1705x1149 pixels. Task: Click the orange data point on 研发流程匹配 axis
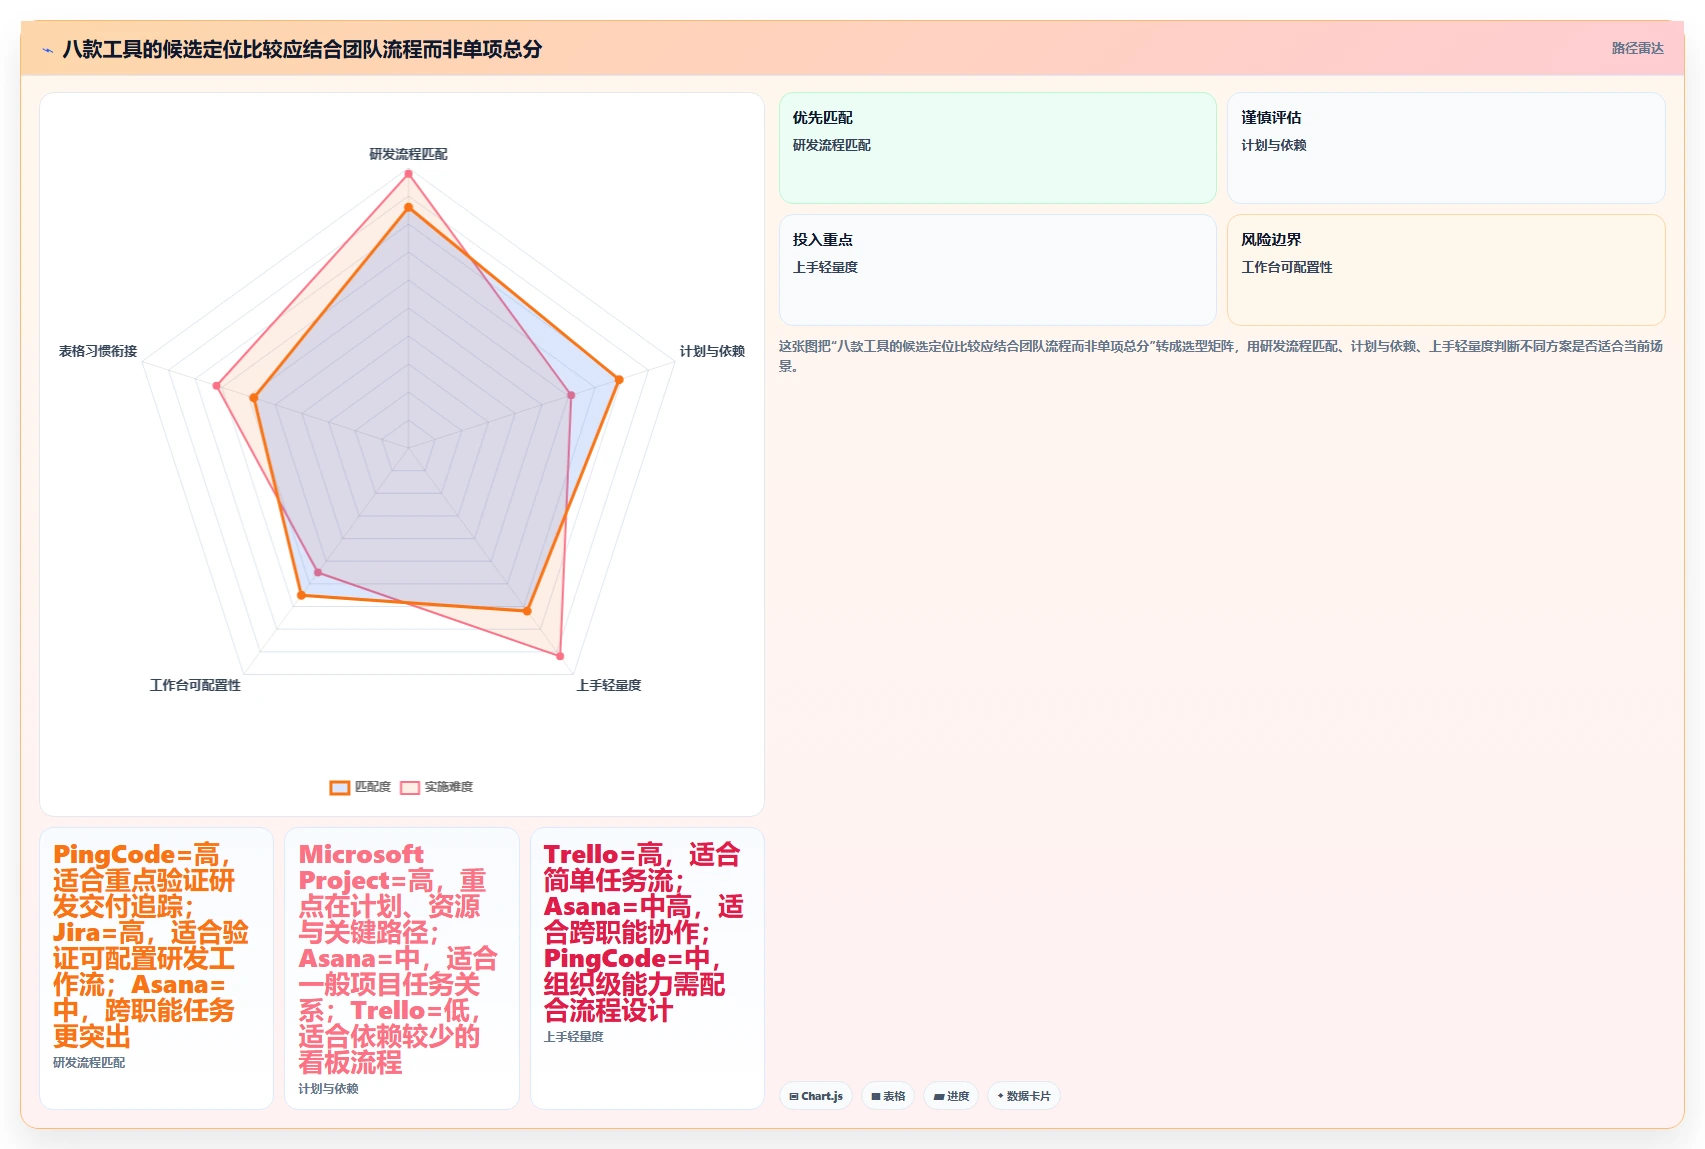(x=408, y=208)
